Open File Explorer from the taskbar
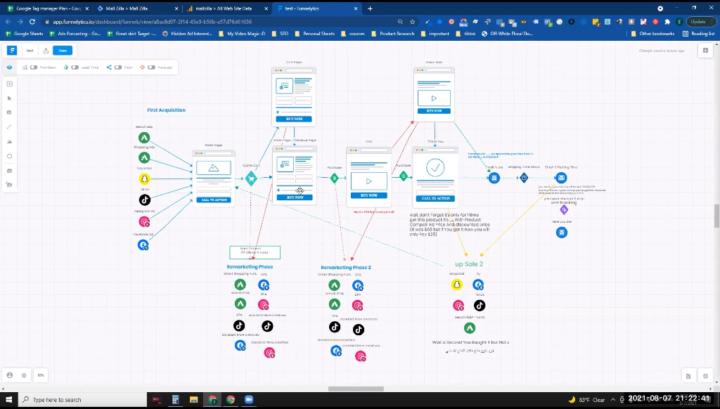Screen dimensions: 720x409 [194, 400]
